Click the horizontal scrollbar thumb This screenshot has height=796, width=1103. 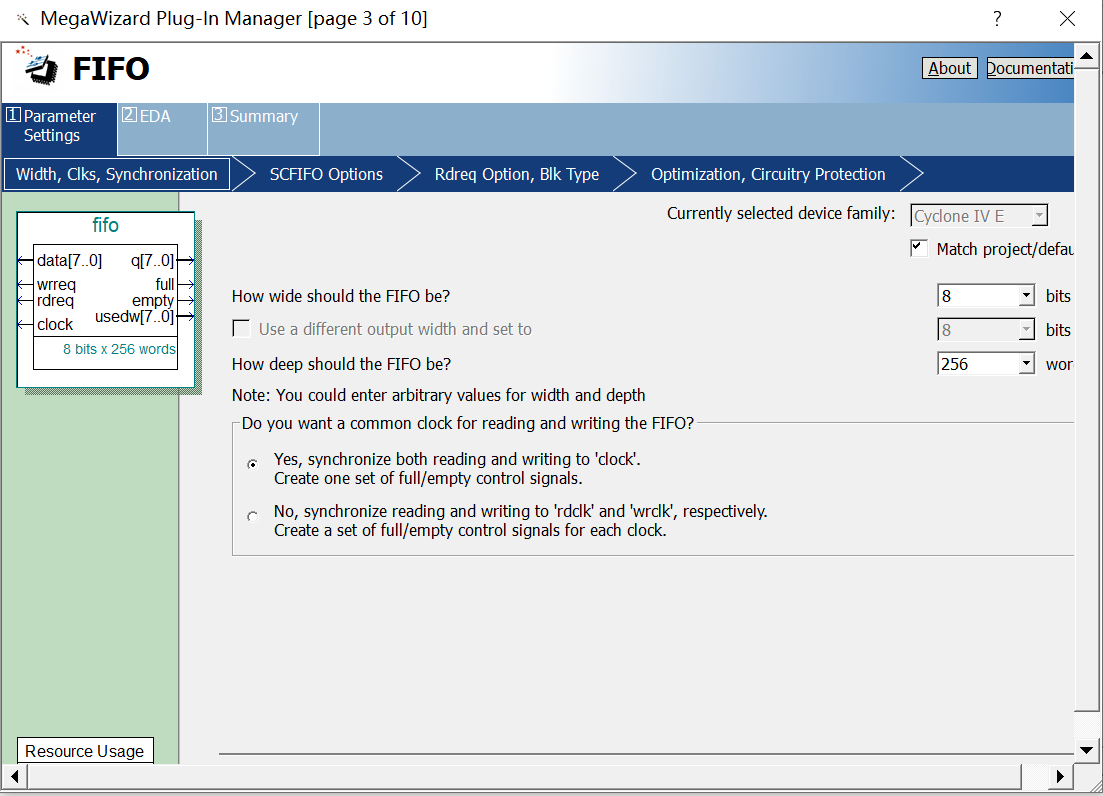pyautogui.click(x=524, y=776)
